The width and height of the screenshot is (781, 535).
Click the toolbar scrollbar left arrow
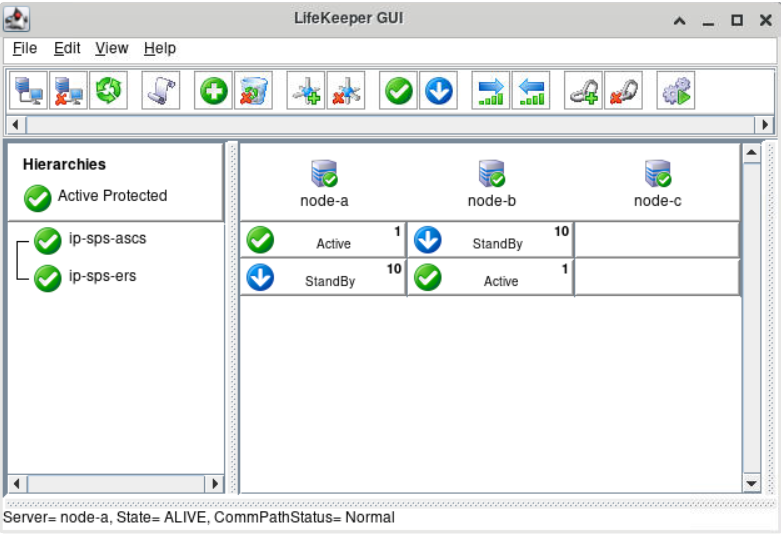16,125
